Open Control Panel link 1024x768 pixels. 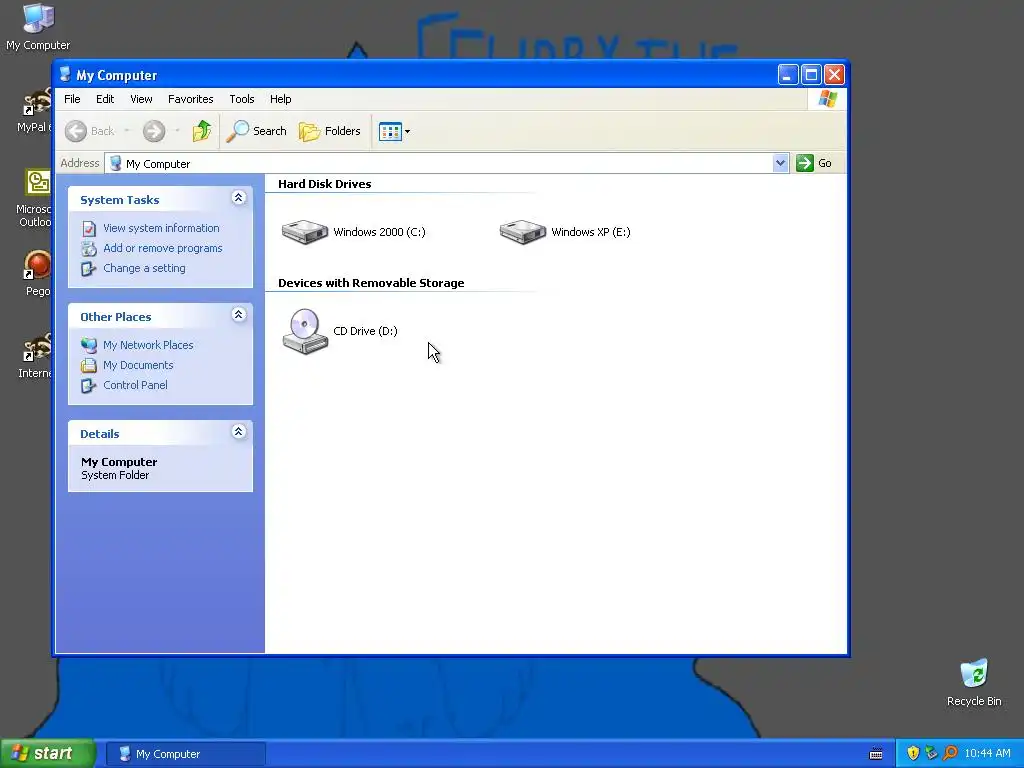(x=135, y=385)
